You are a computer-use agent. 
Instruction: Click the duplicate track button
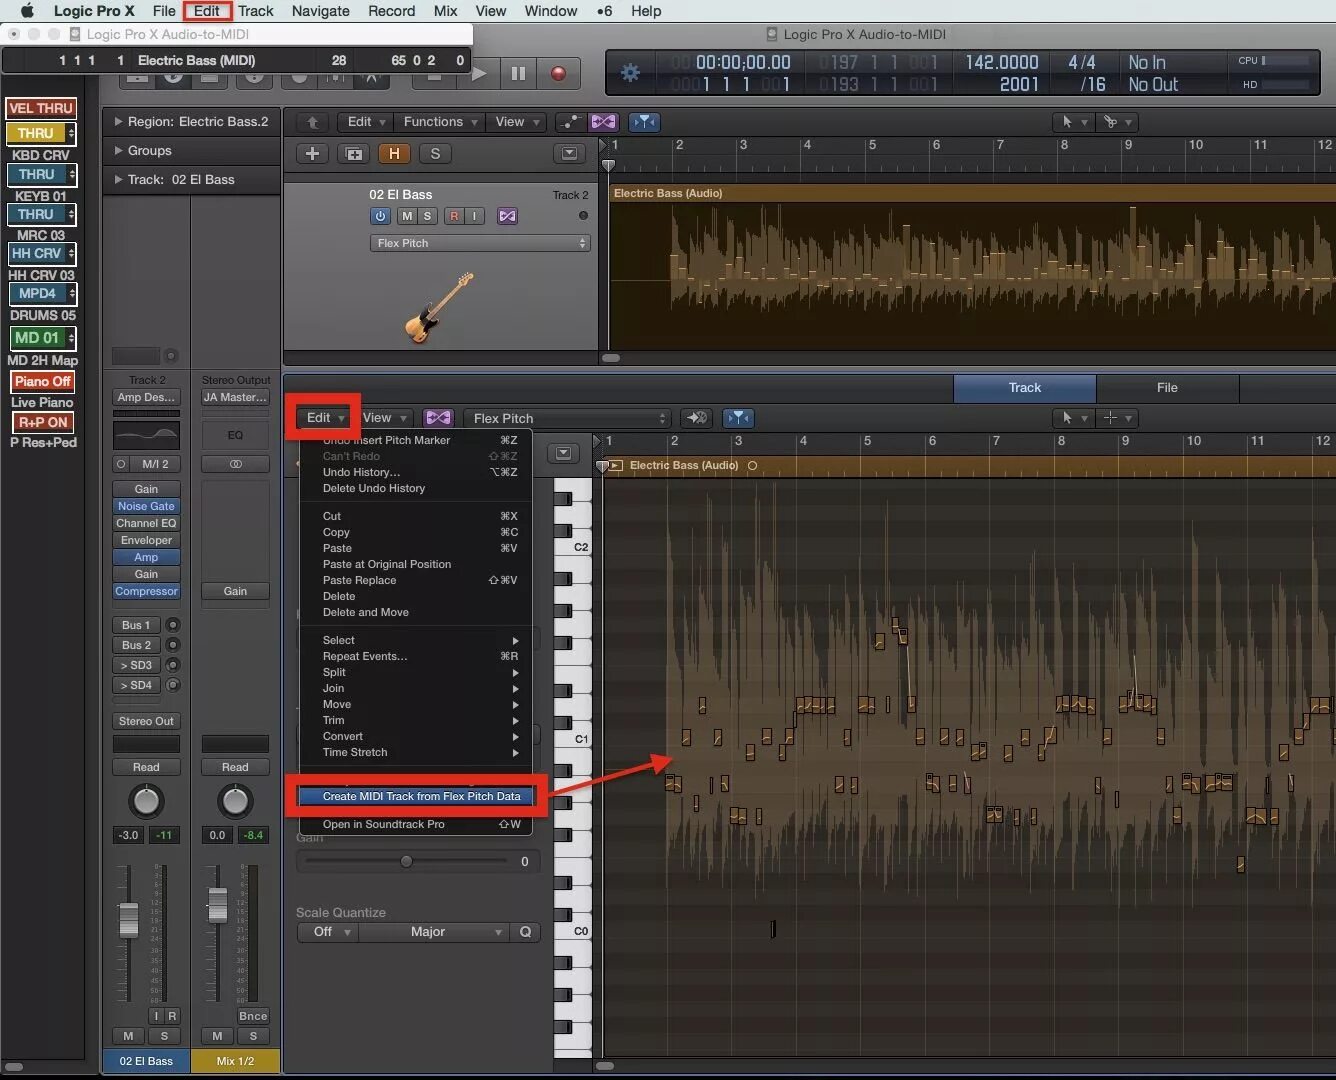(x=353, y=154)
